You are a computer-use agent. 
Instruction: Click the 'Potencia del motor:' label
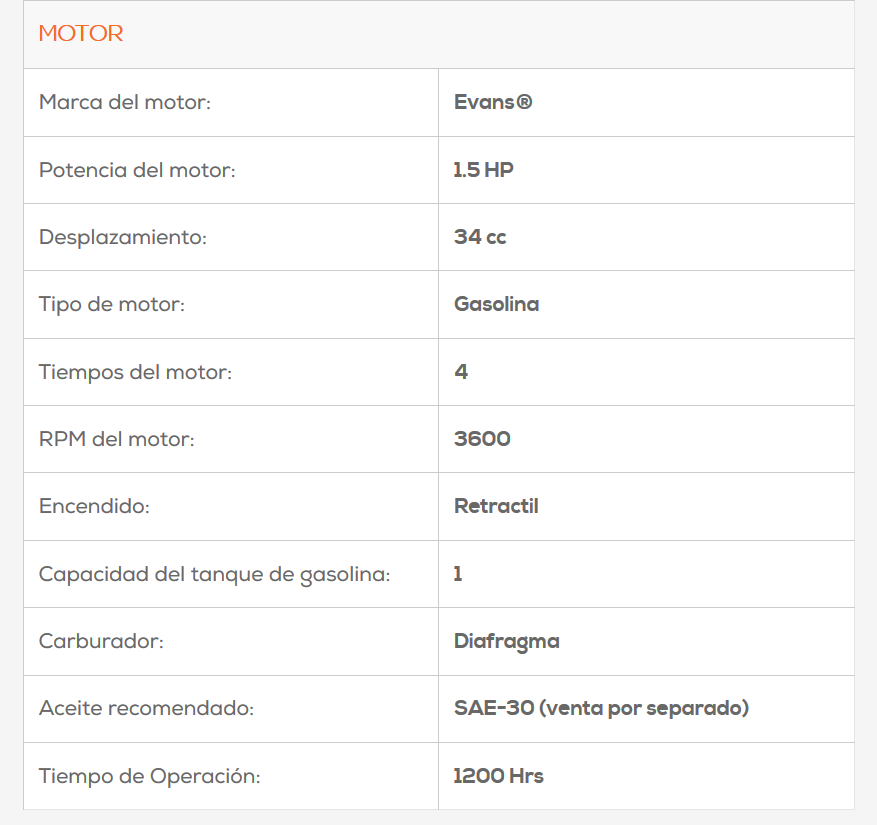click(137, 170)
